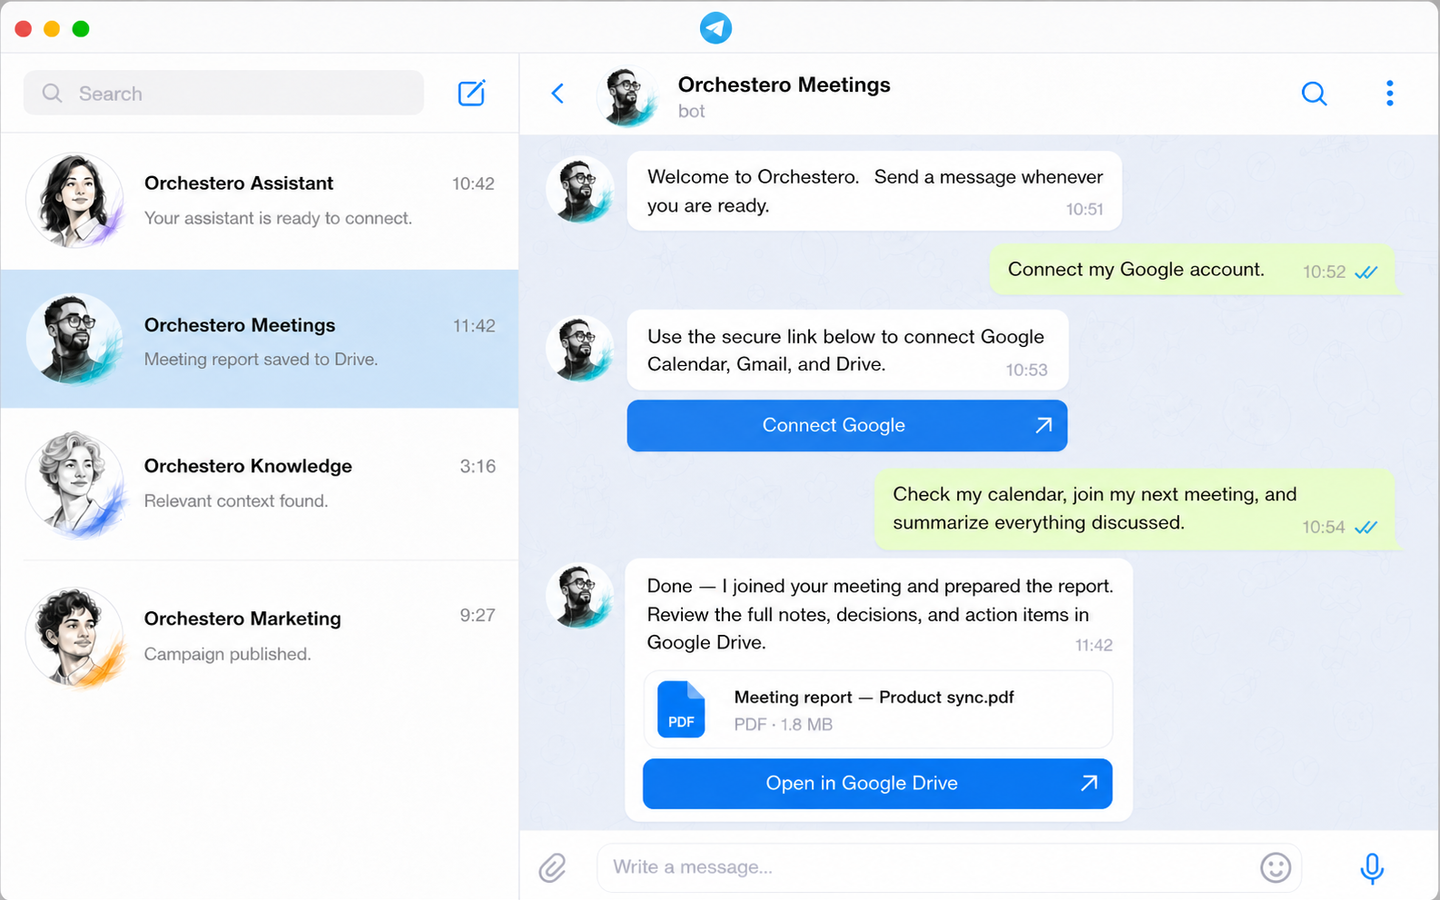Click the Connect Google button

847,425
